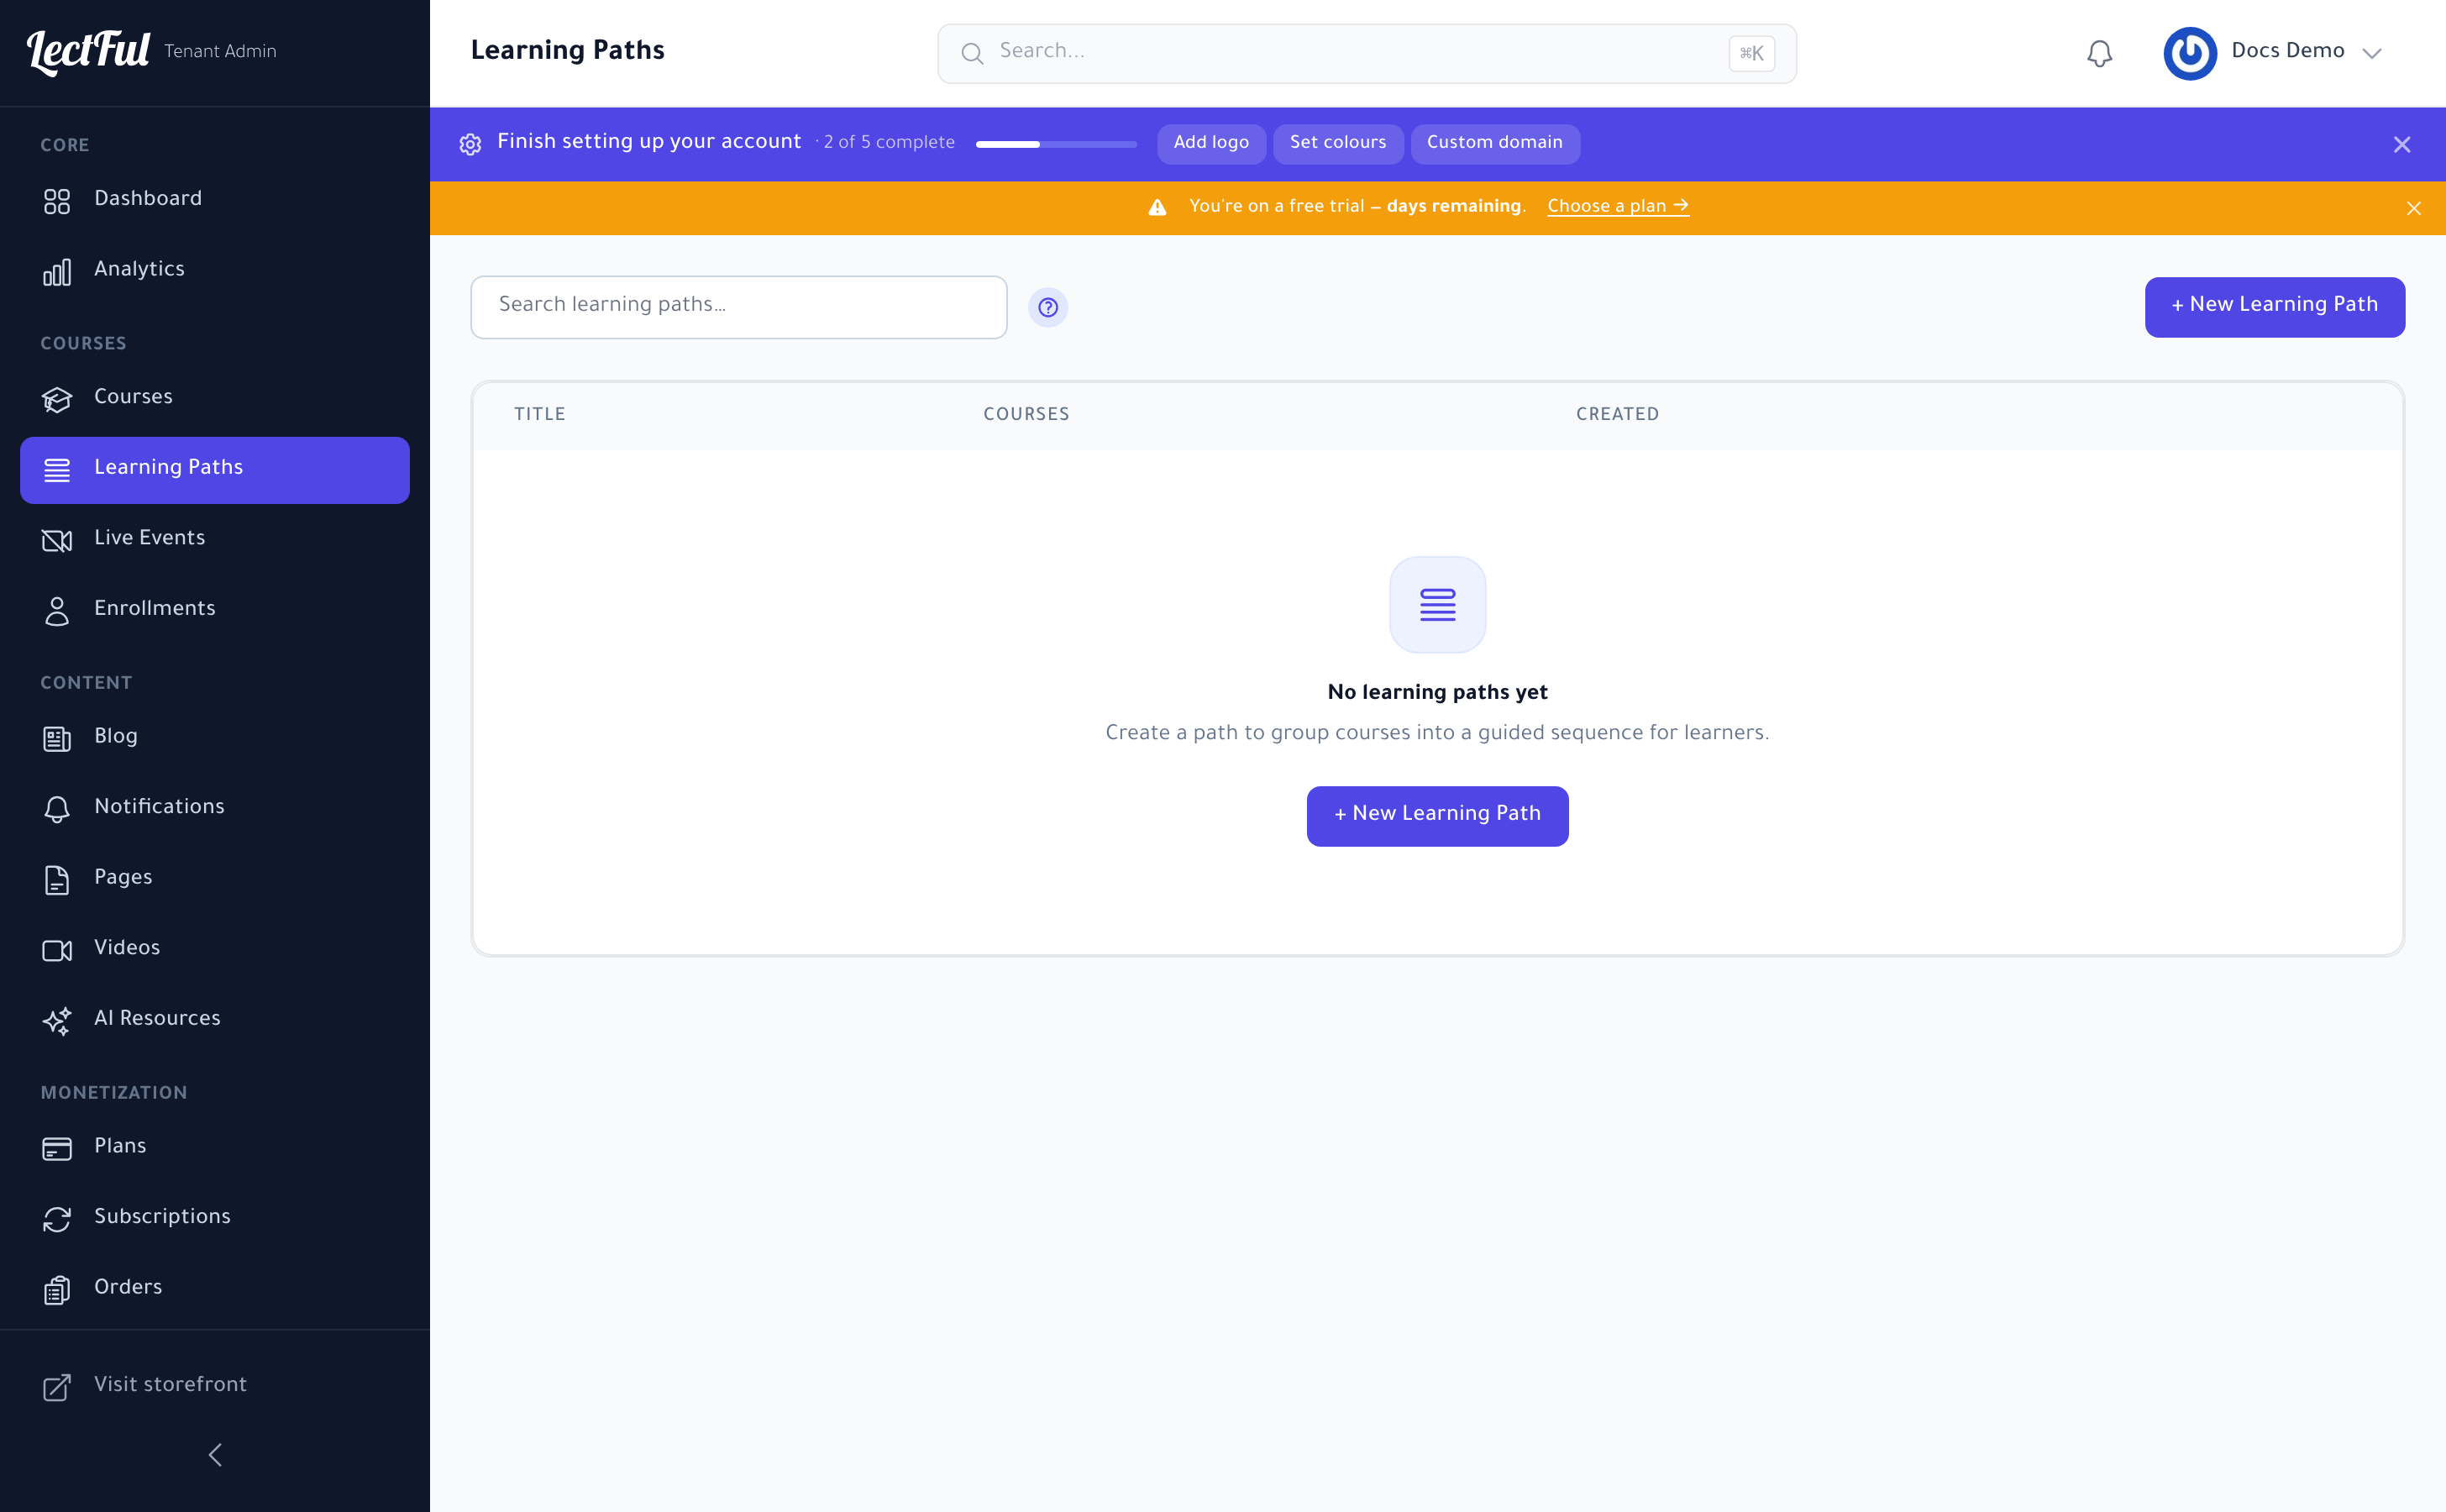Image resolution: width=2446 pixels, height=1512 pixels.
Task: Click the Pages document icon
Action: click(x=57, y=879)
